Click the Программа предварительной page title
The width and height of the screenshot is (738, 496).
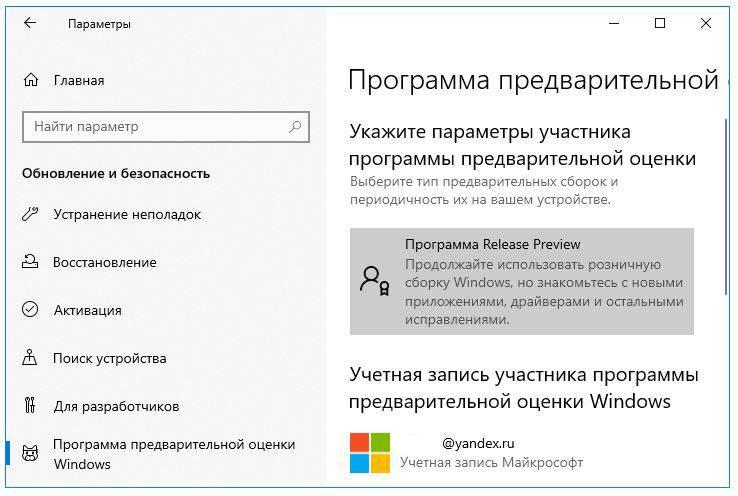click(533, 80)
